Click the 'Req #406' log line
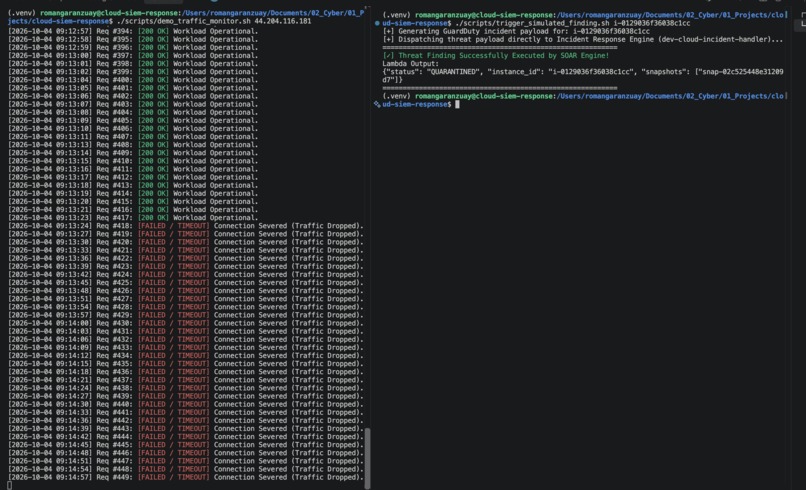 (x=133, y=129)
